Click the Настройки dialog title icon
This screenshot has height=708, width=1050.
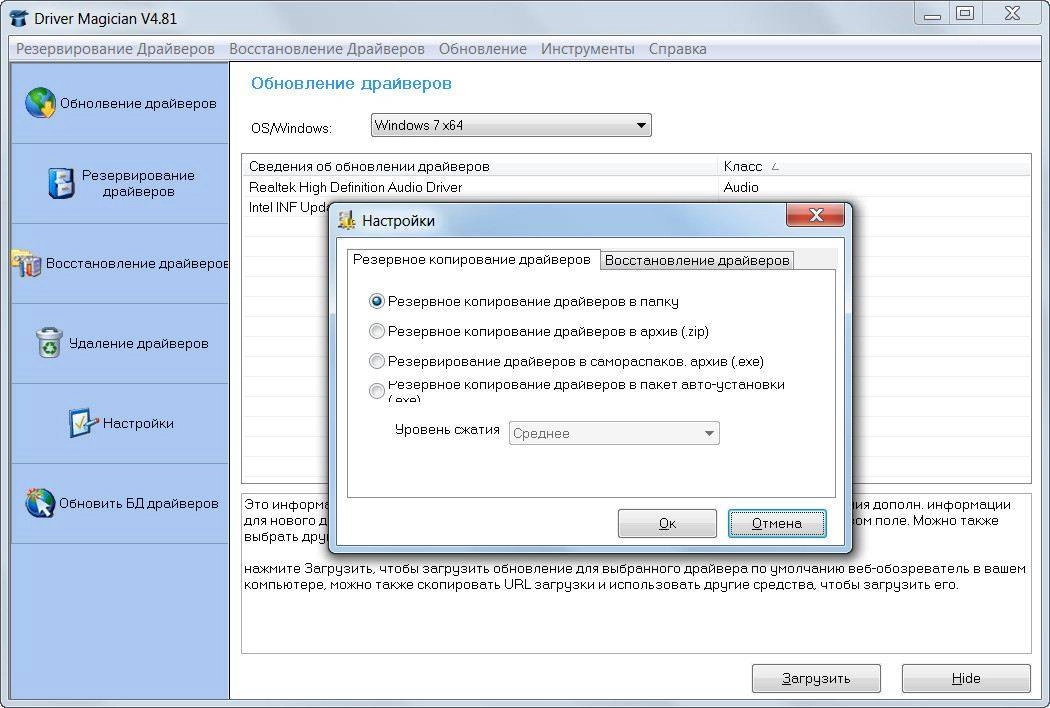click(x=346, y=220)
